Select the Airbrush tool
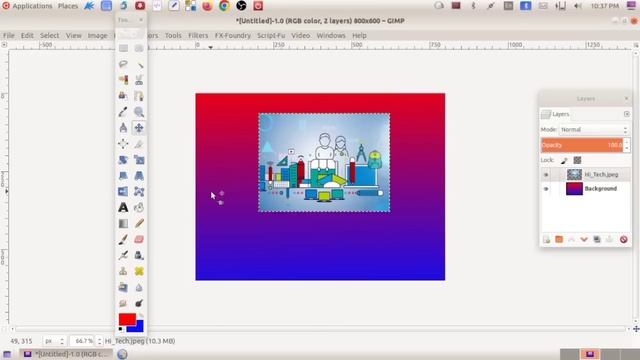 click(x=123, y=255)
